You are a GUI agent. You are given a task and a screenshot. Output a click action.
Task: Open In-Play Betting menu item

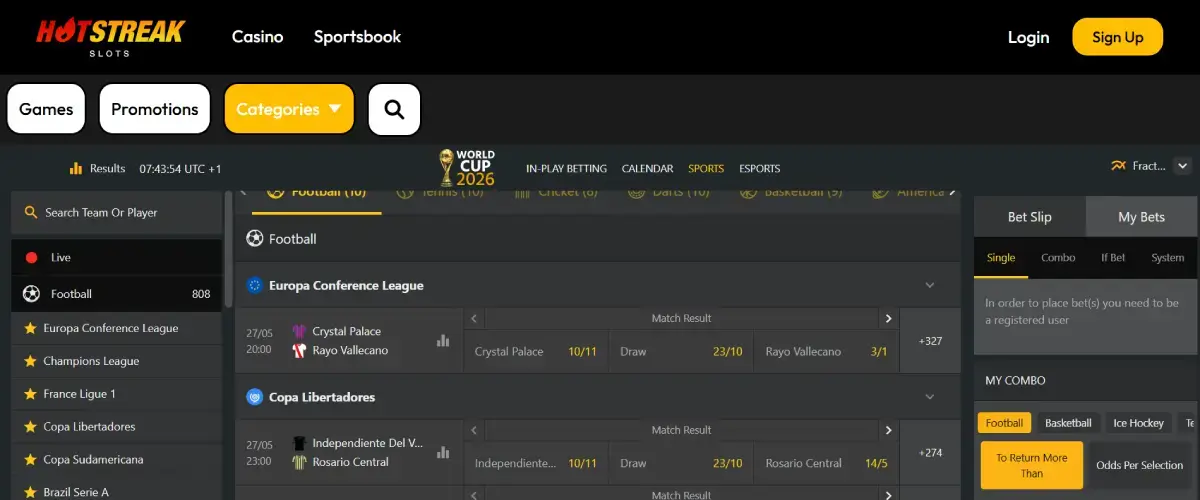566,169
